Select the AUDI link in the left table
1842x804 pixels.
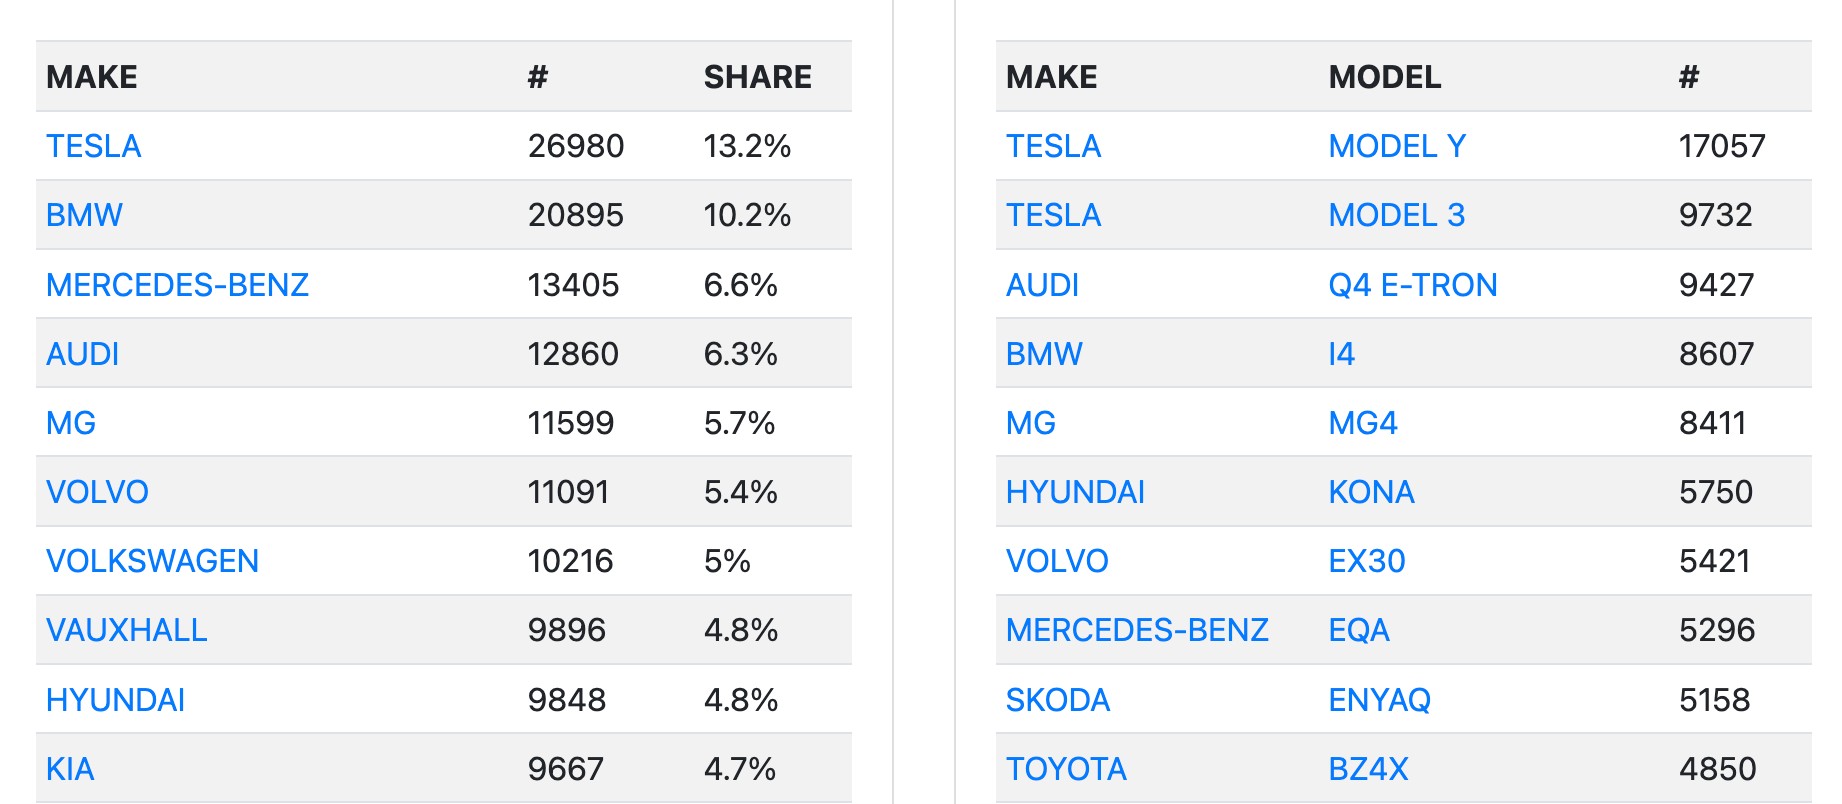click(x=82, y=354)
